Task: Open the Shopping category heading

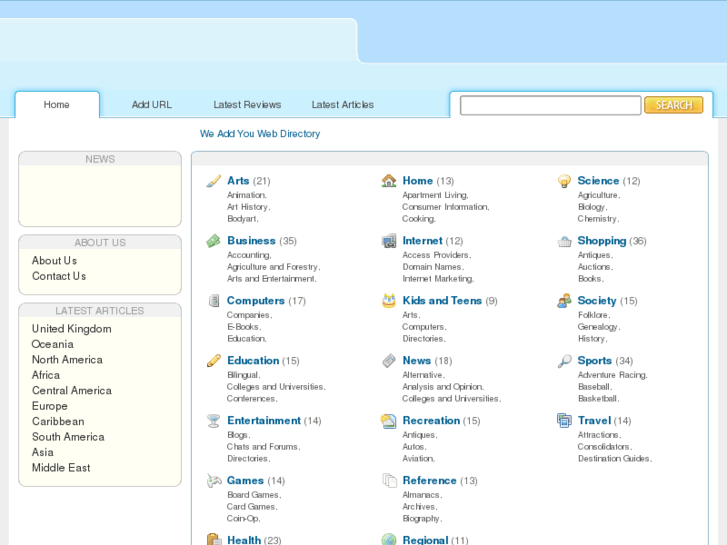Action: 602,241
